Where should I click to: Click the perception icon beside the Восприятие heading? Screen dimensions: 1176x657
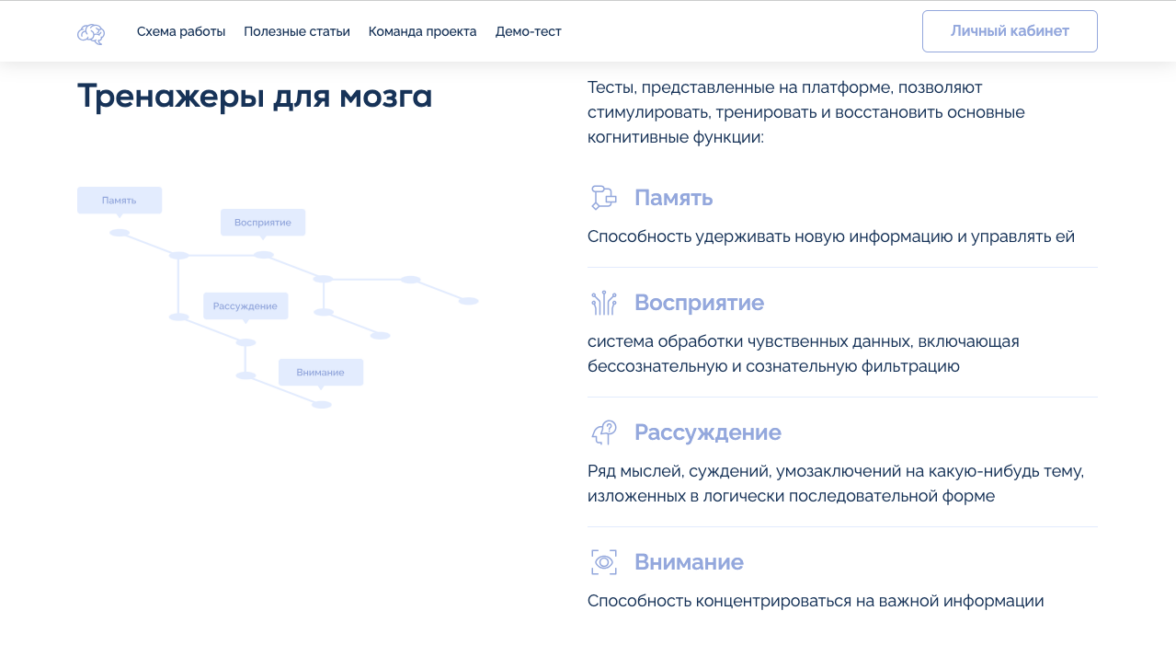click(603, 303)
